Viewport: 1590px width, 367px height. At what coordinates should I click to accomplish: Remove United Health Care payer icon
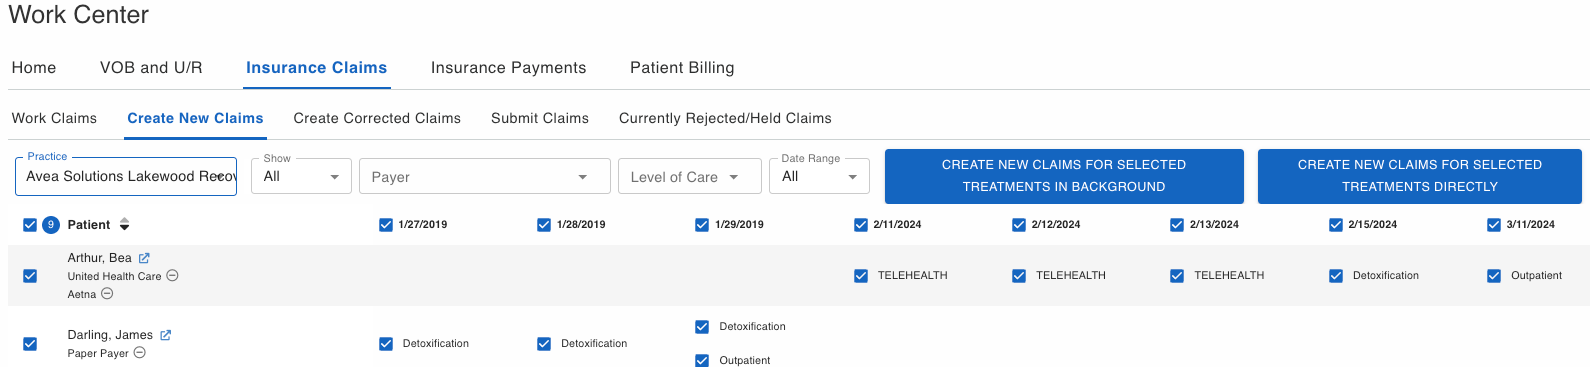(172, 276)
